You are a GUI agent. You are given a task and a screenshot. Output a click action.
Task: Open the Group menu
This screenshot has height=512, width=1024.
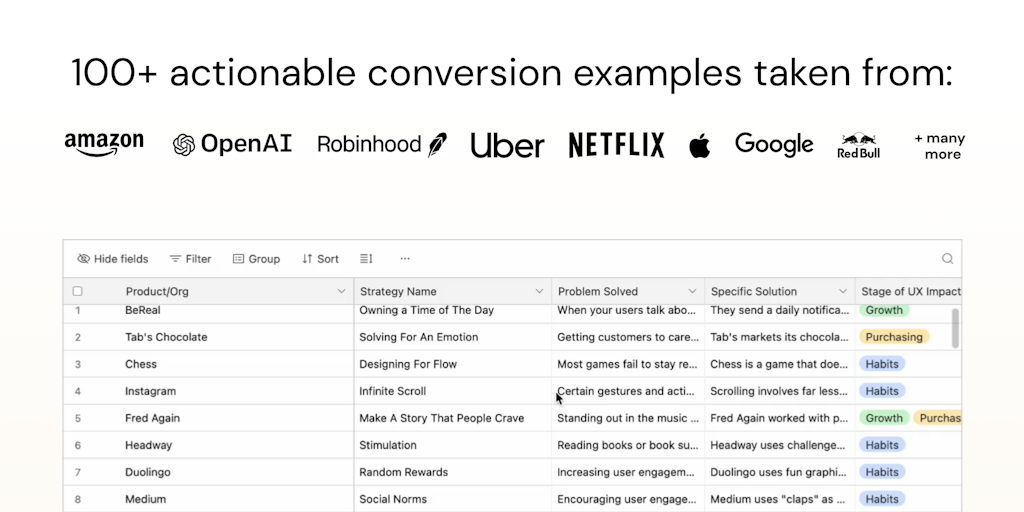click(x=256, y=259)
